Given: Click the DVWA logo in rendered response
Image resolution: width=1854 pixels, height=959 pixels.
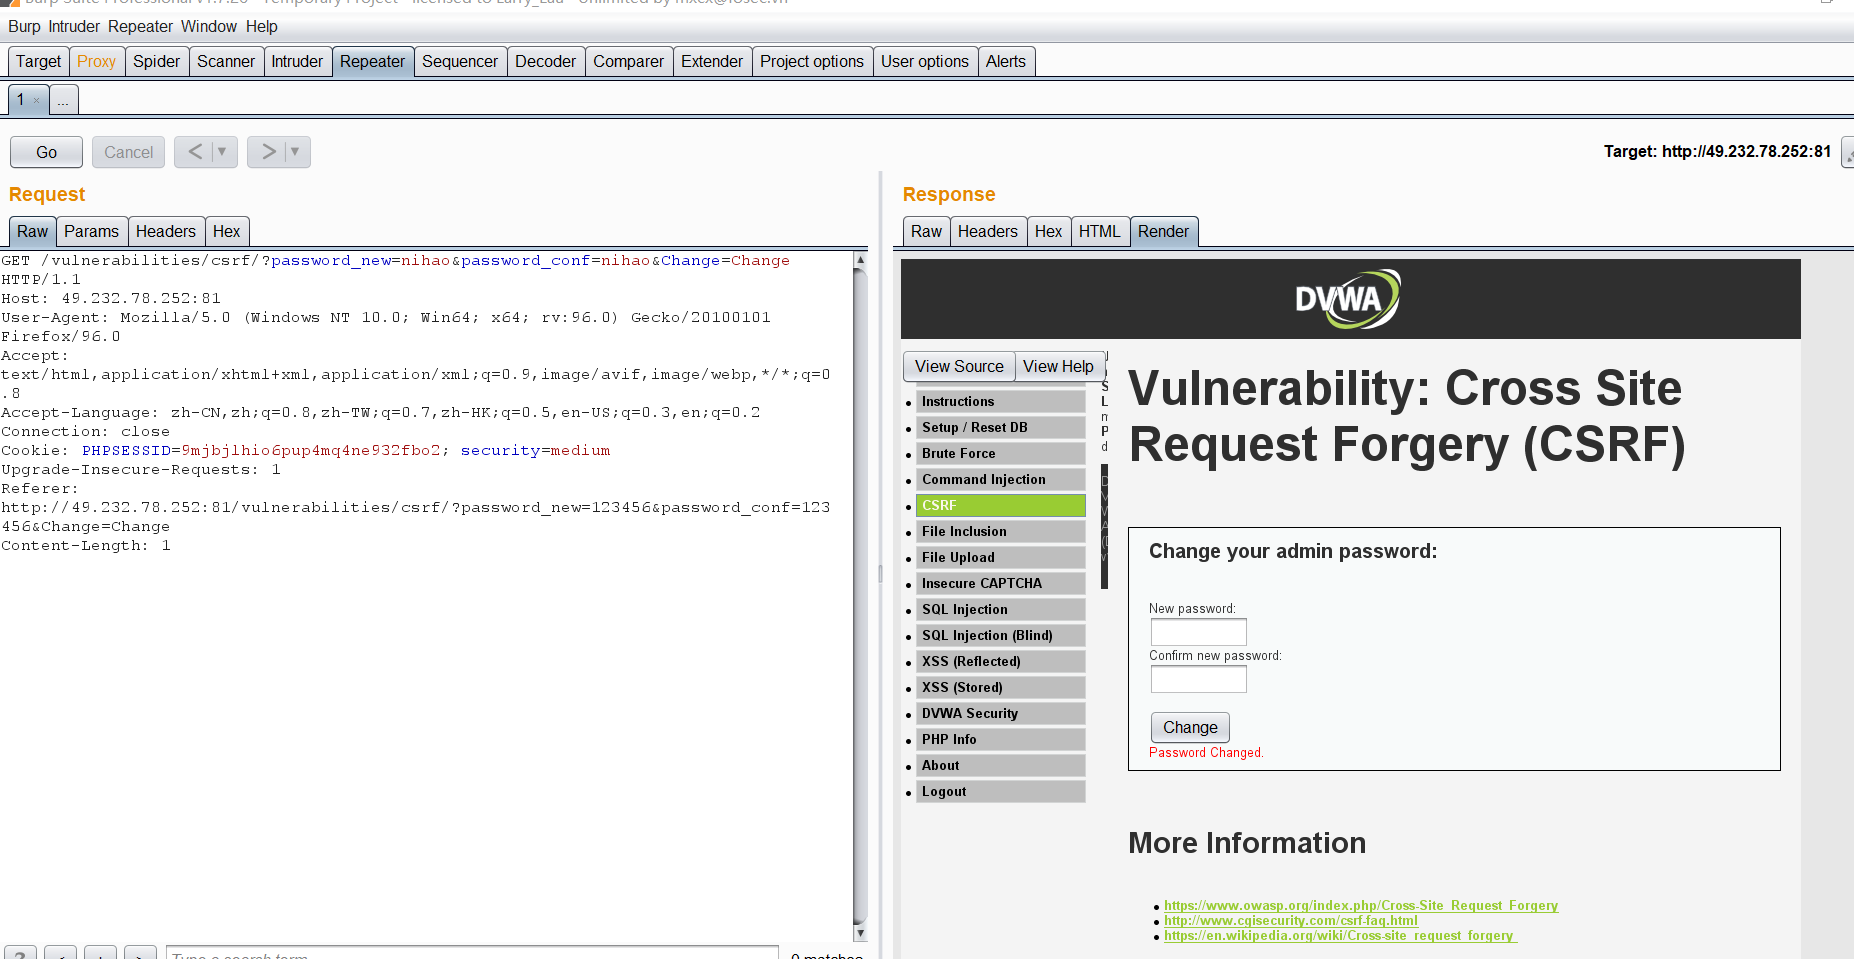Looking at the screenshot, I should click(x=1348, y=298).
